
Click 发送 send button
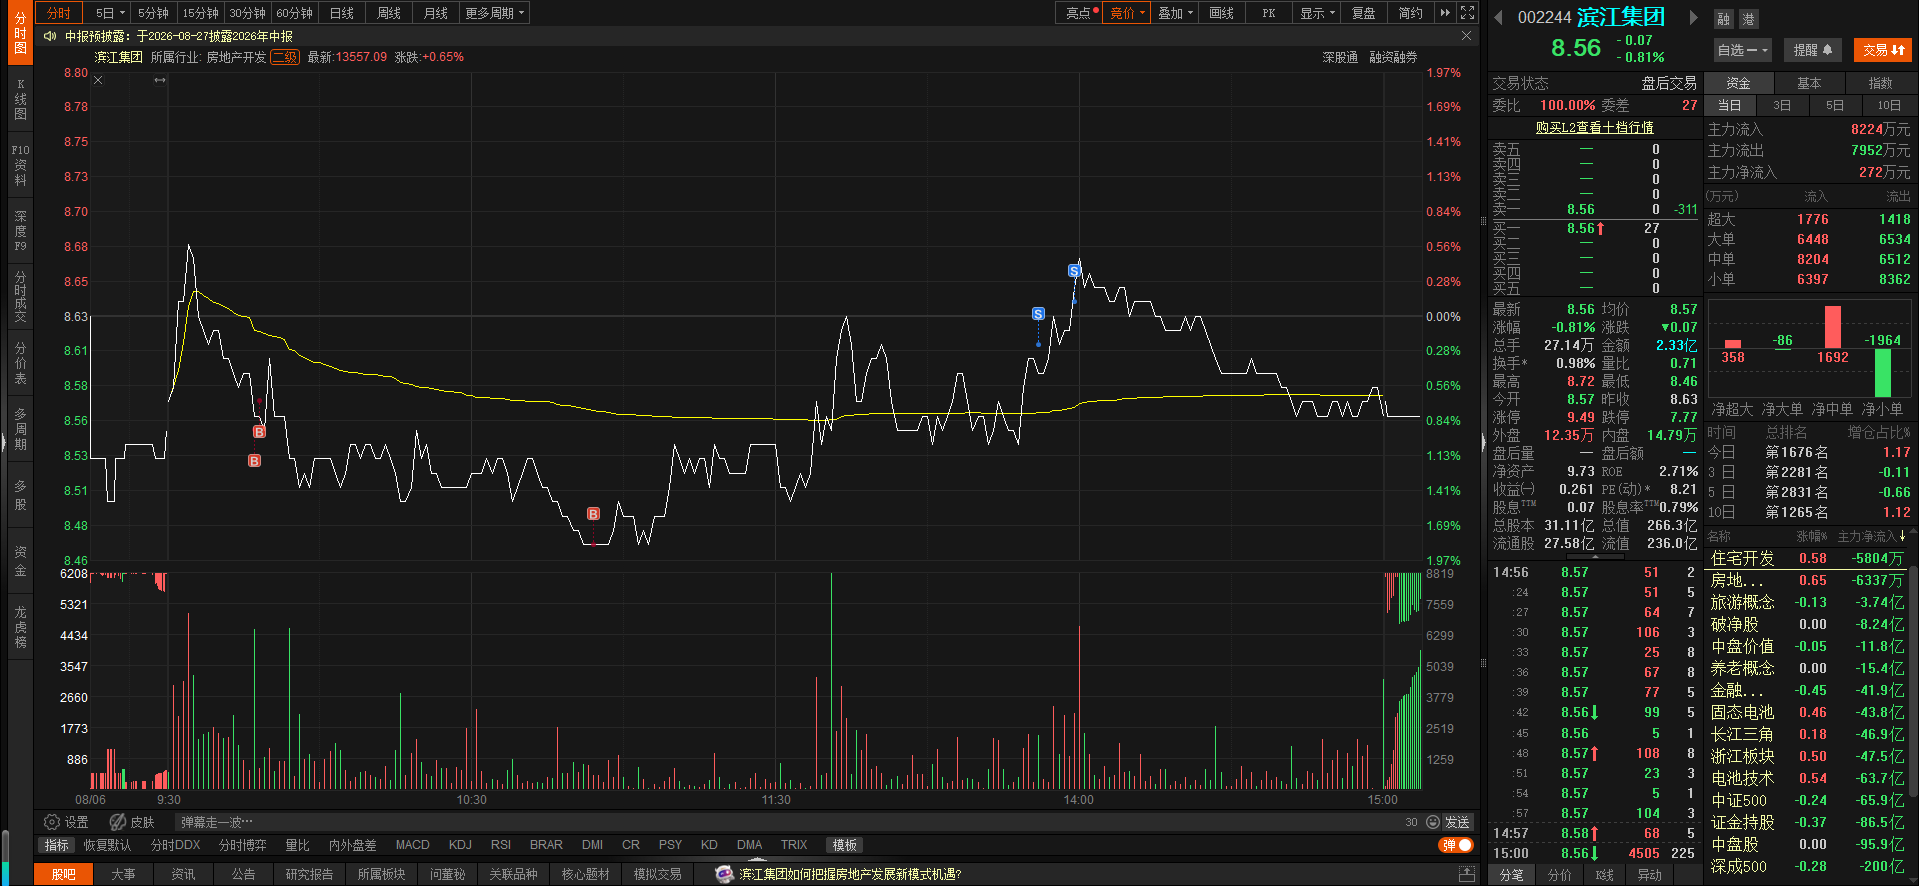pos(1457,822)
